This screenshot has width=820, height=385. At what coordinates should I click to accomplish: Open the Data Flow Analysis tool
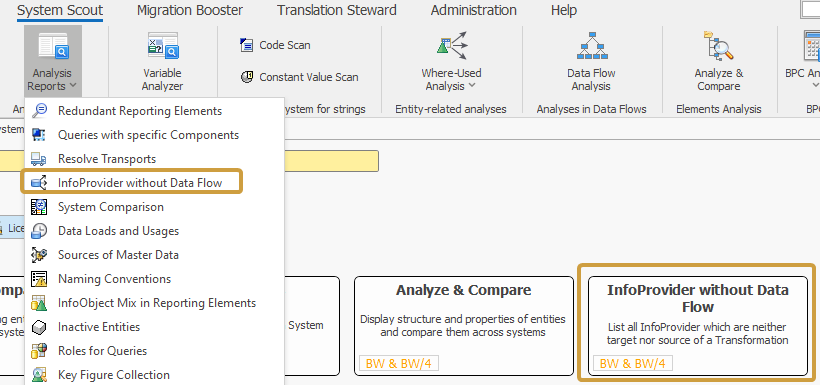(x=591, y=62)
